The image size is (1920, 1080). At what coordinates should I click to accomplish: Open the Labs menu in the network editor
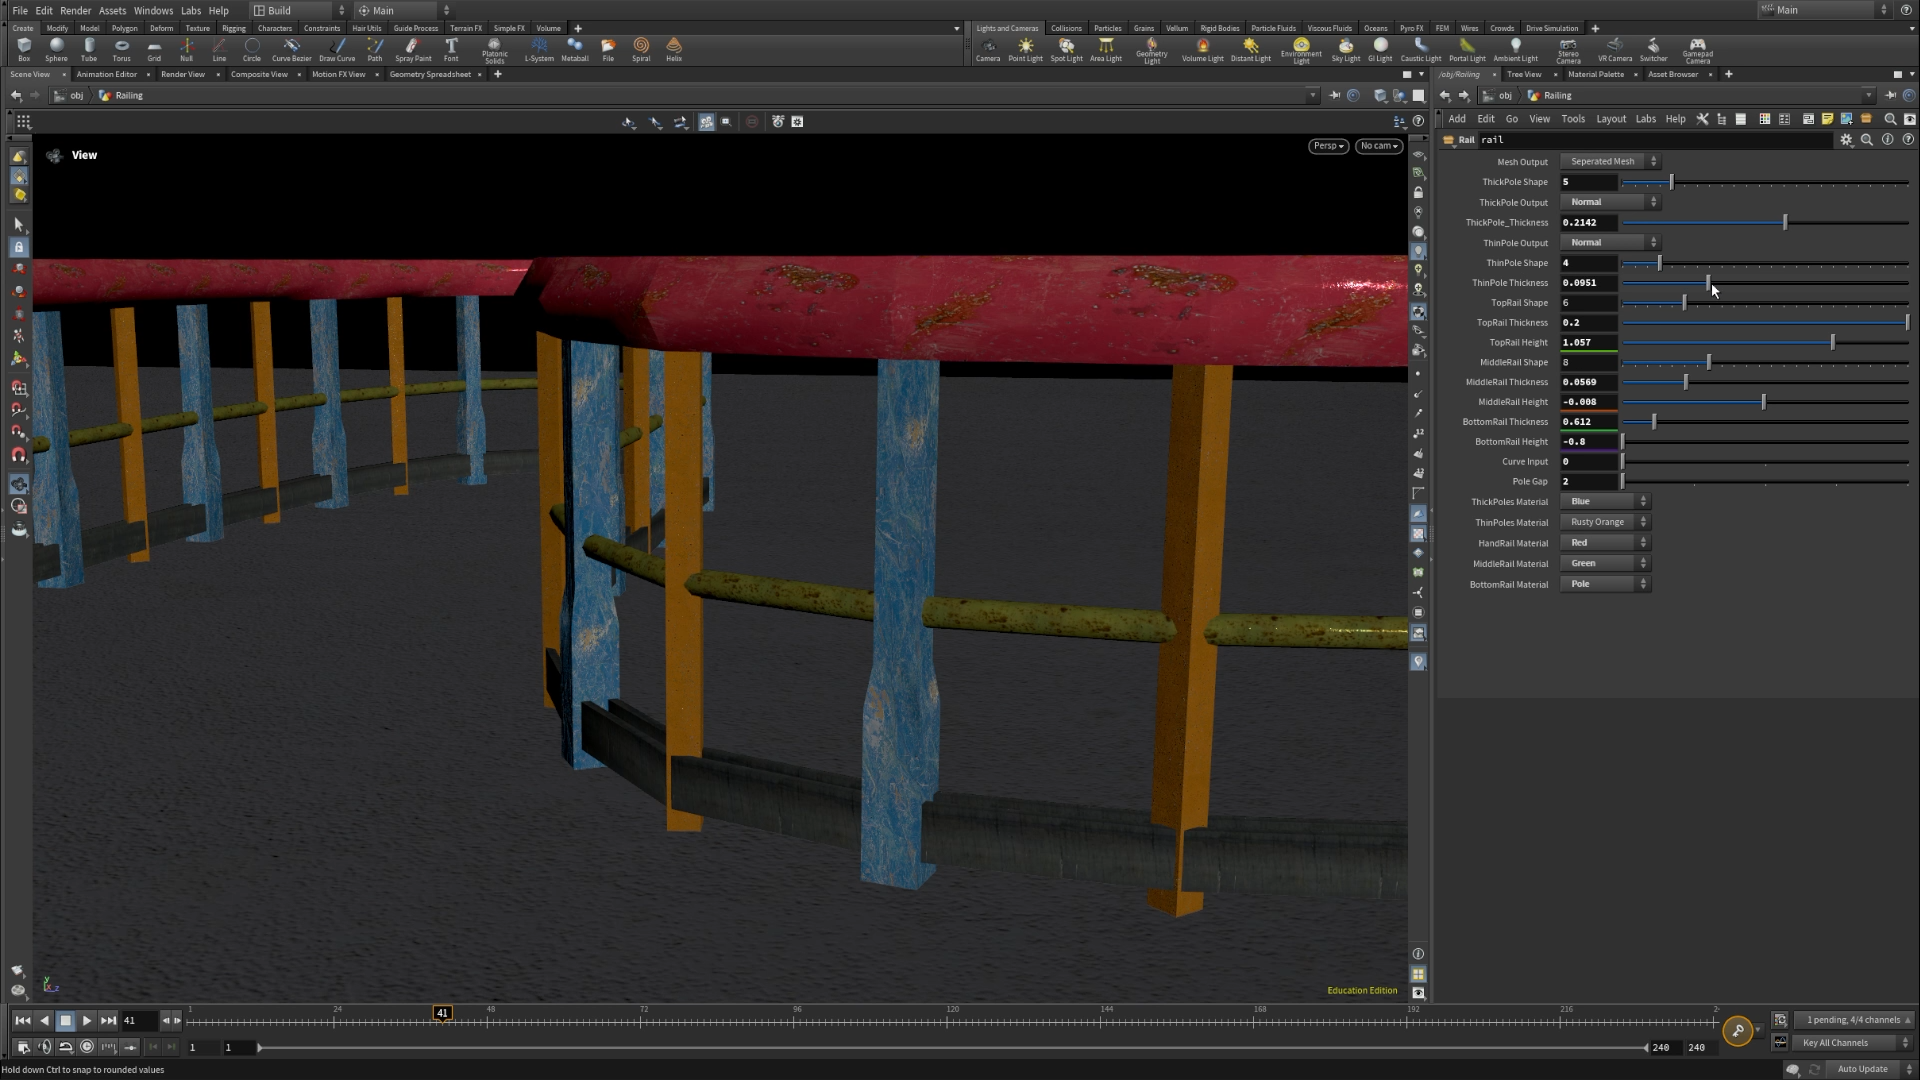pyautogui.click(x=1646, y=118)
